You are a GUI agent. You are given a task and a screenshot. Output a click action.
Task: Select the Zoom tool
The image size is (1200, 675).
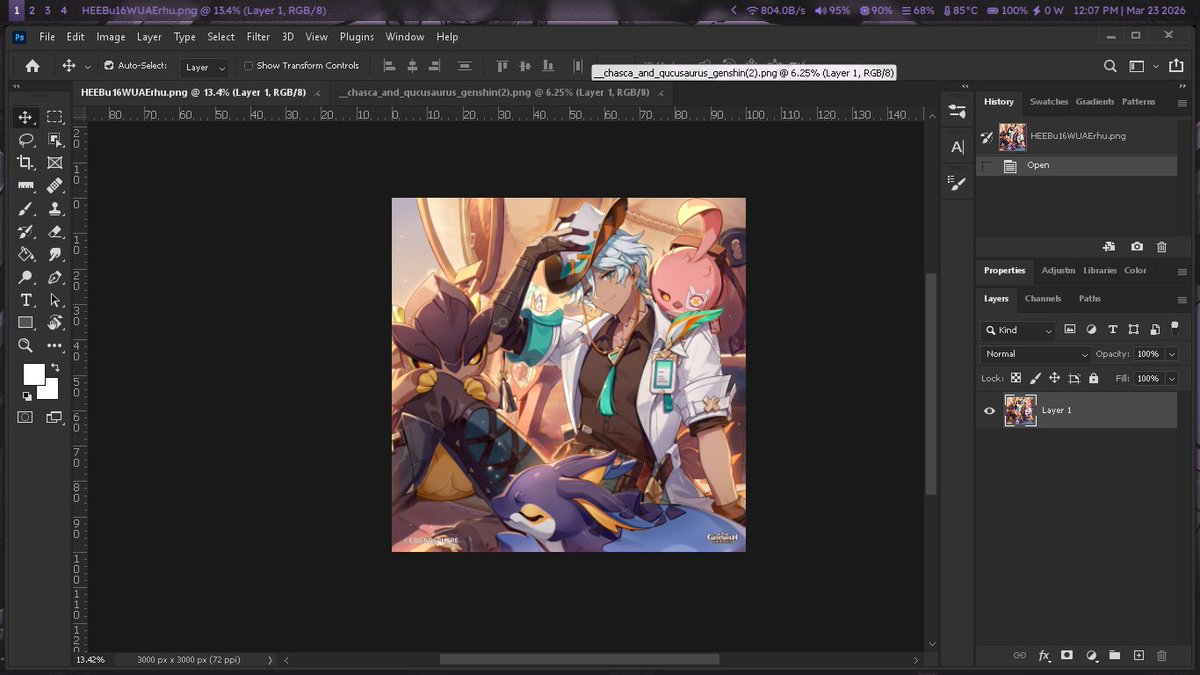[x=26, y=345]
